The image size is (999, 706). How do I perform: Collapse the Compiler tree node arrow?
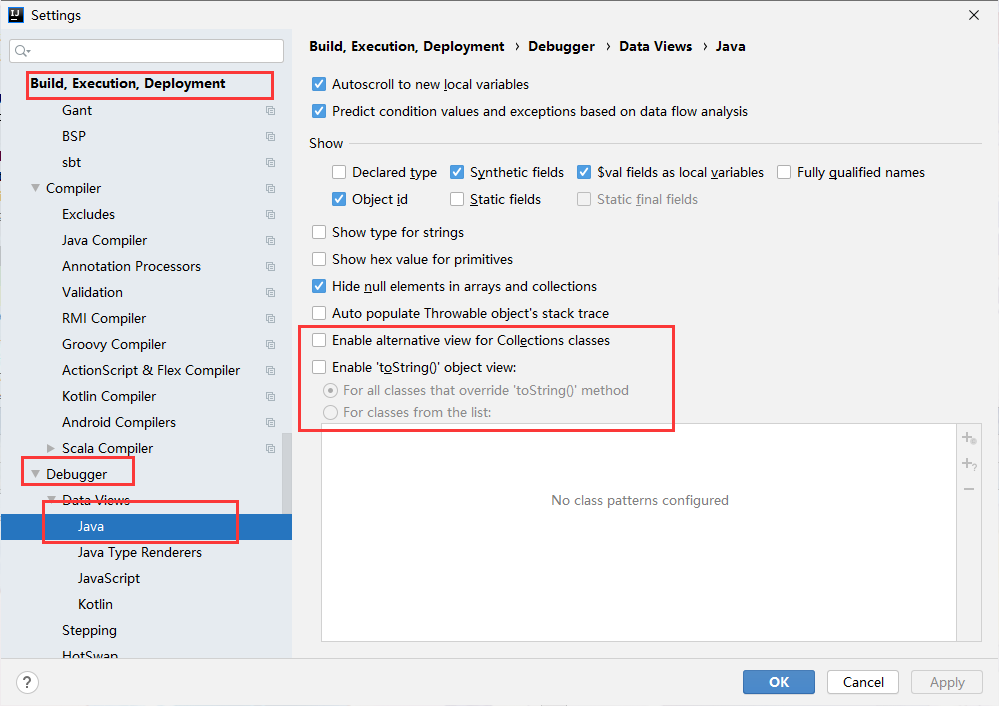[x=36, y=189]
